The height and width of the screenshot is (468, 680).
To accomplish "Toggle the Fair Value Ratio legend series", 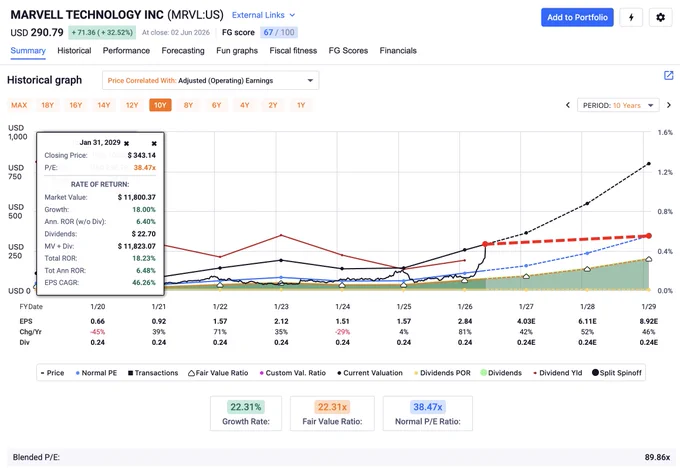I will (x=218, y=373).
